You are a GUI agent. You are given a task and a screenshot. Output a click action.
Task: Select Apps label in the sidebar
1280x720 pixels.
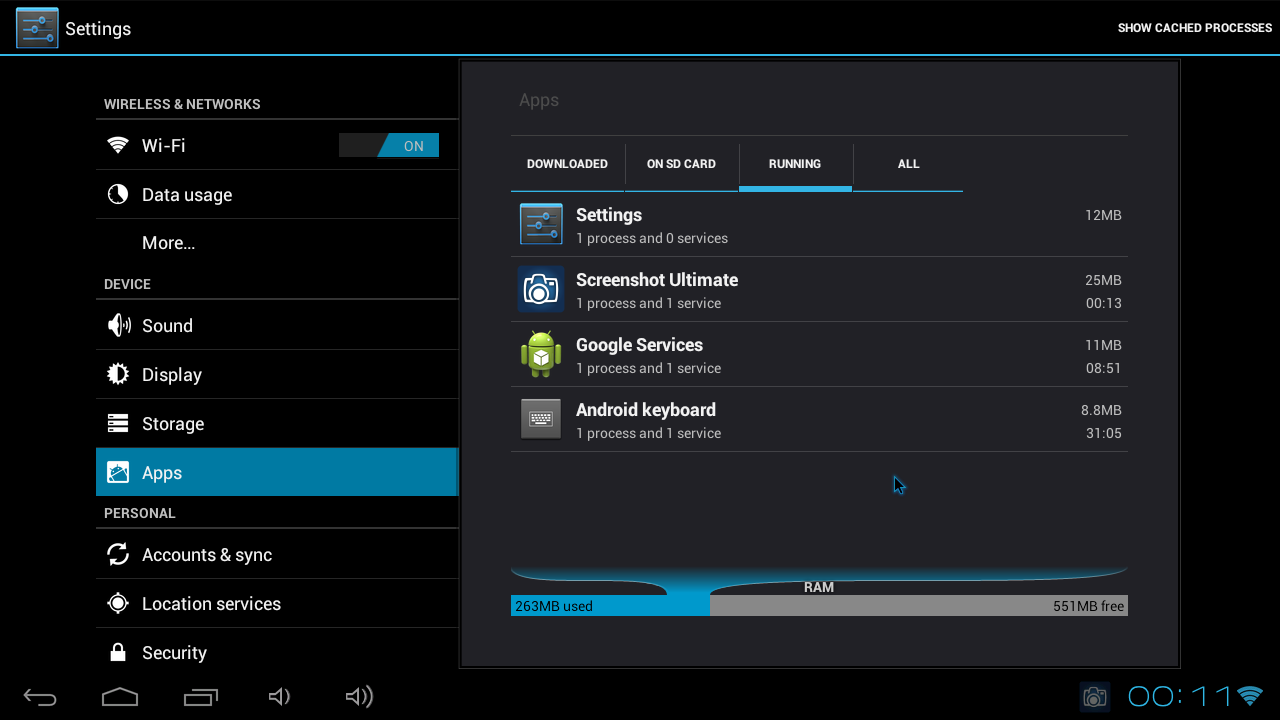(162, 473)
